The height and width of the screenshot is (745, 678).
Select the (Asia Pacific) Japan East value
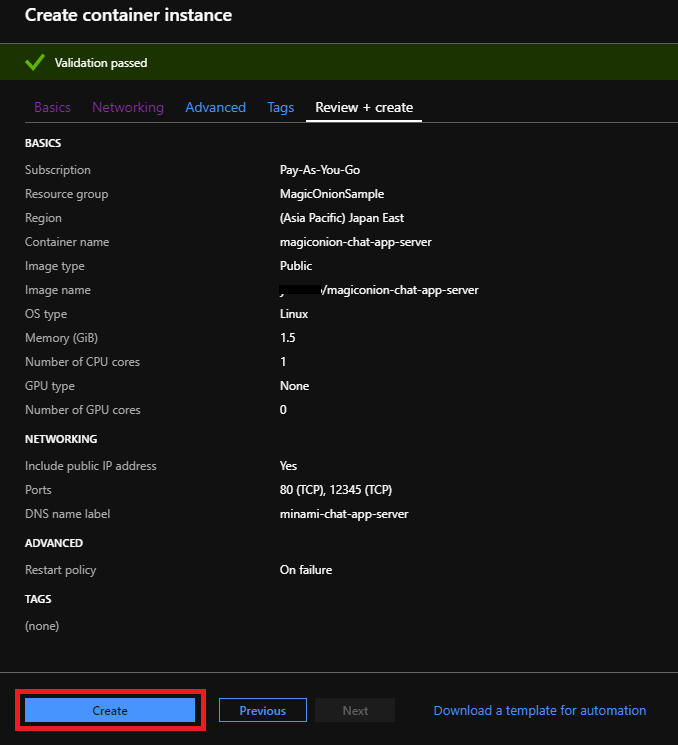(x=342, y=218)
